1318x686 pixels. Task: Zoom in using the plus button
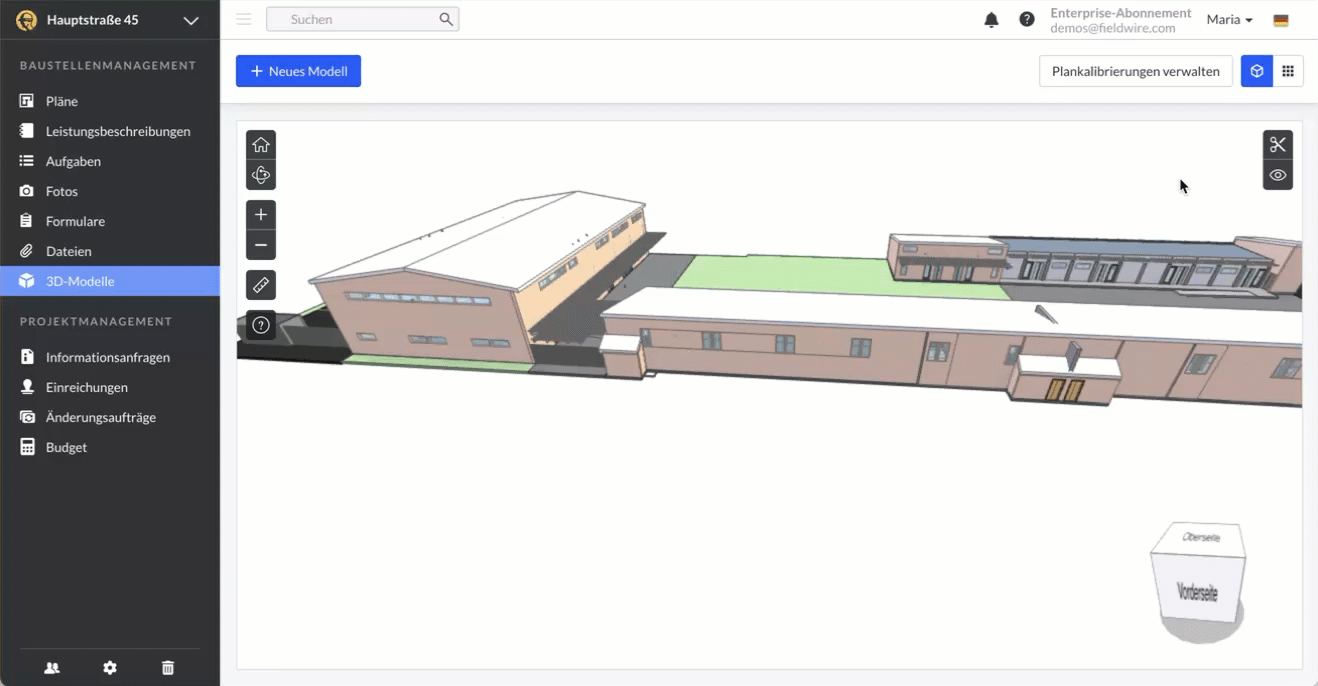261,215
